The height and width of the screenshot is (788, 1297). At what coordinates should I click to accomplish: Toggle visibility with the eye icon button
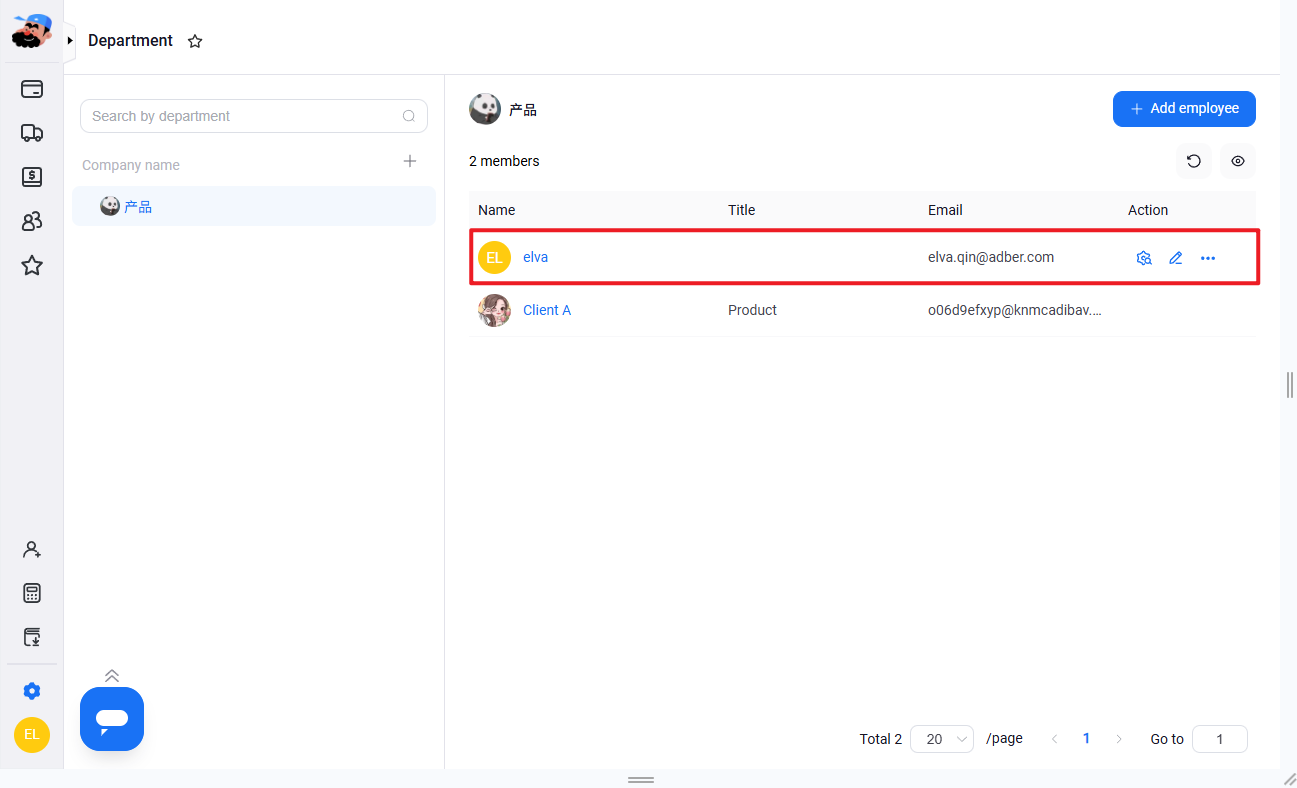[1238, 161]
